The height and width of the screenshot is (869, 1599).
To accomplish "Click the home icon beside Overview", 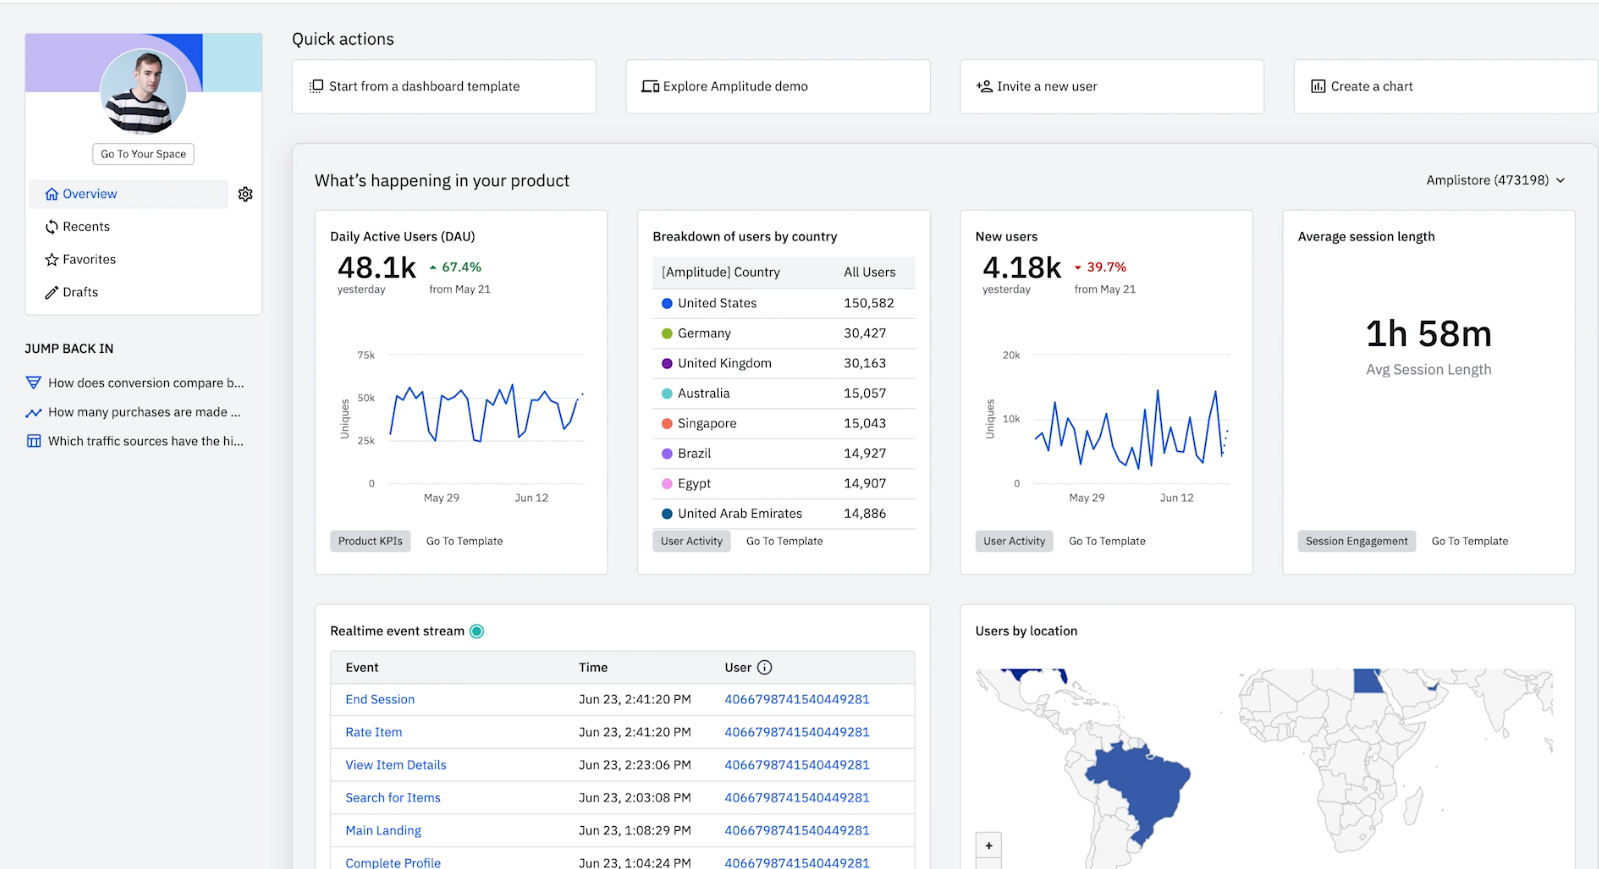I will [52, 194].
